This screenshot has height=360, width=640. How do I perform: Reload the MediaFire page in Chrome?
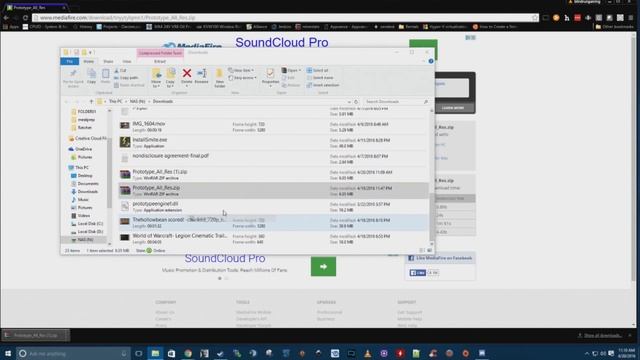[x=25, y=18]
